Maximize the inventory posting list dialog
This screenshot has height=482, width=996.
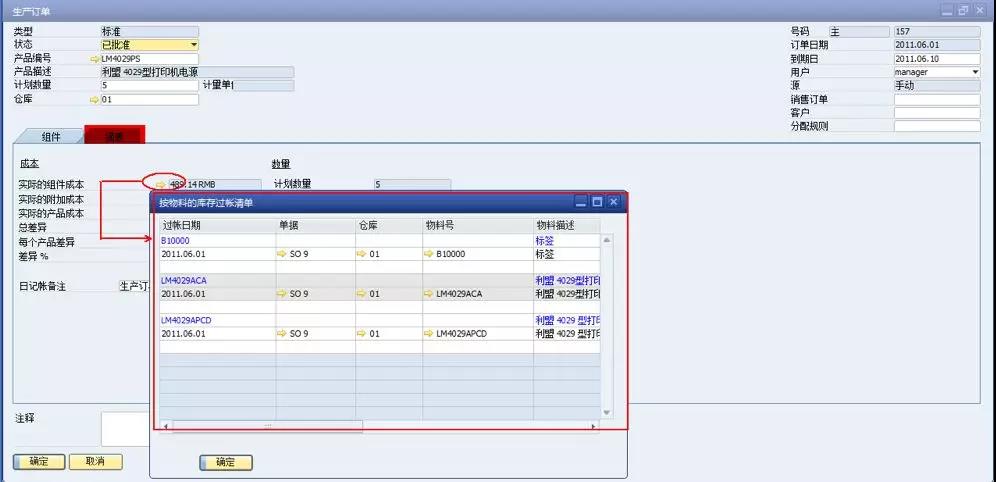pos(597,202)
